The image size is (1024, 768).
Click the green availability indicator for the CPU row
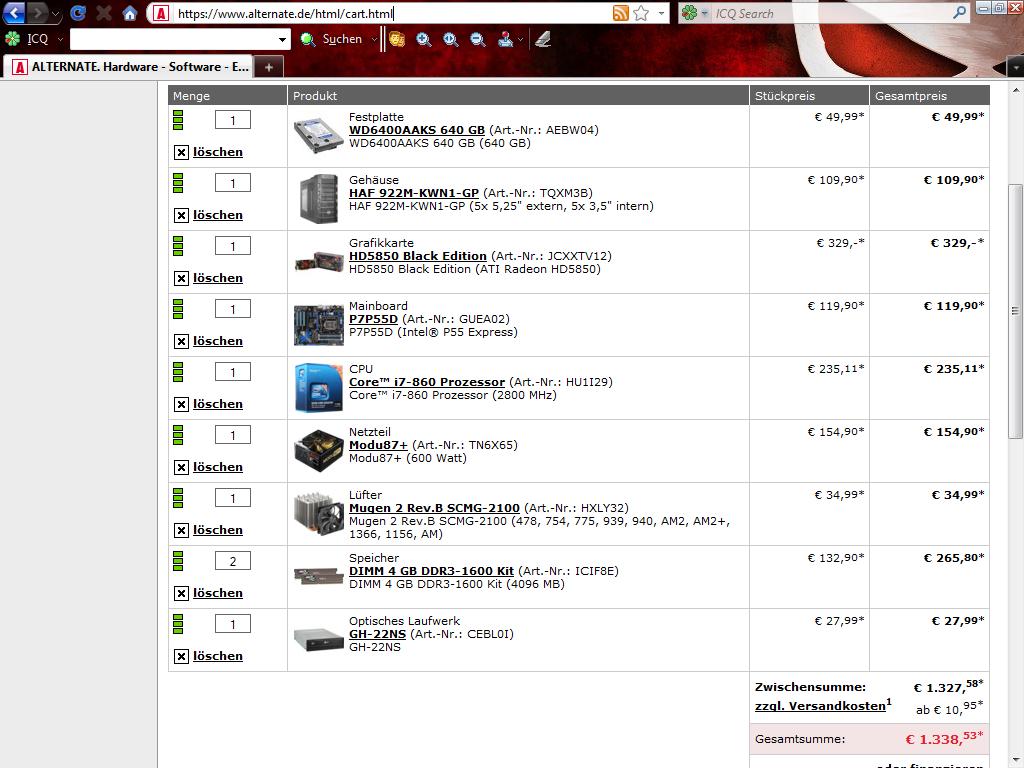click(x=178, y=372)
